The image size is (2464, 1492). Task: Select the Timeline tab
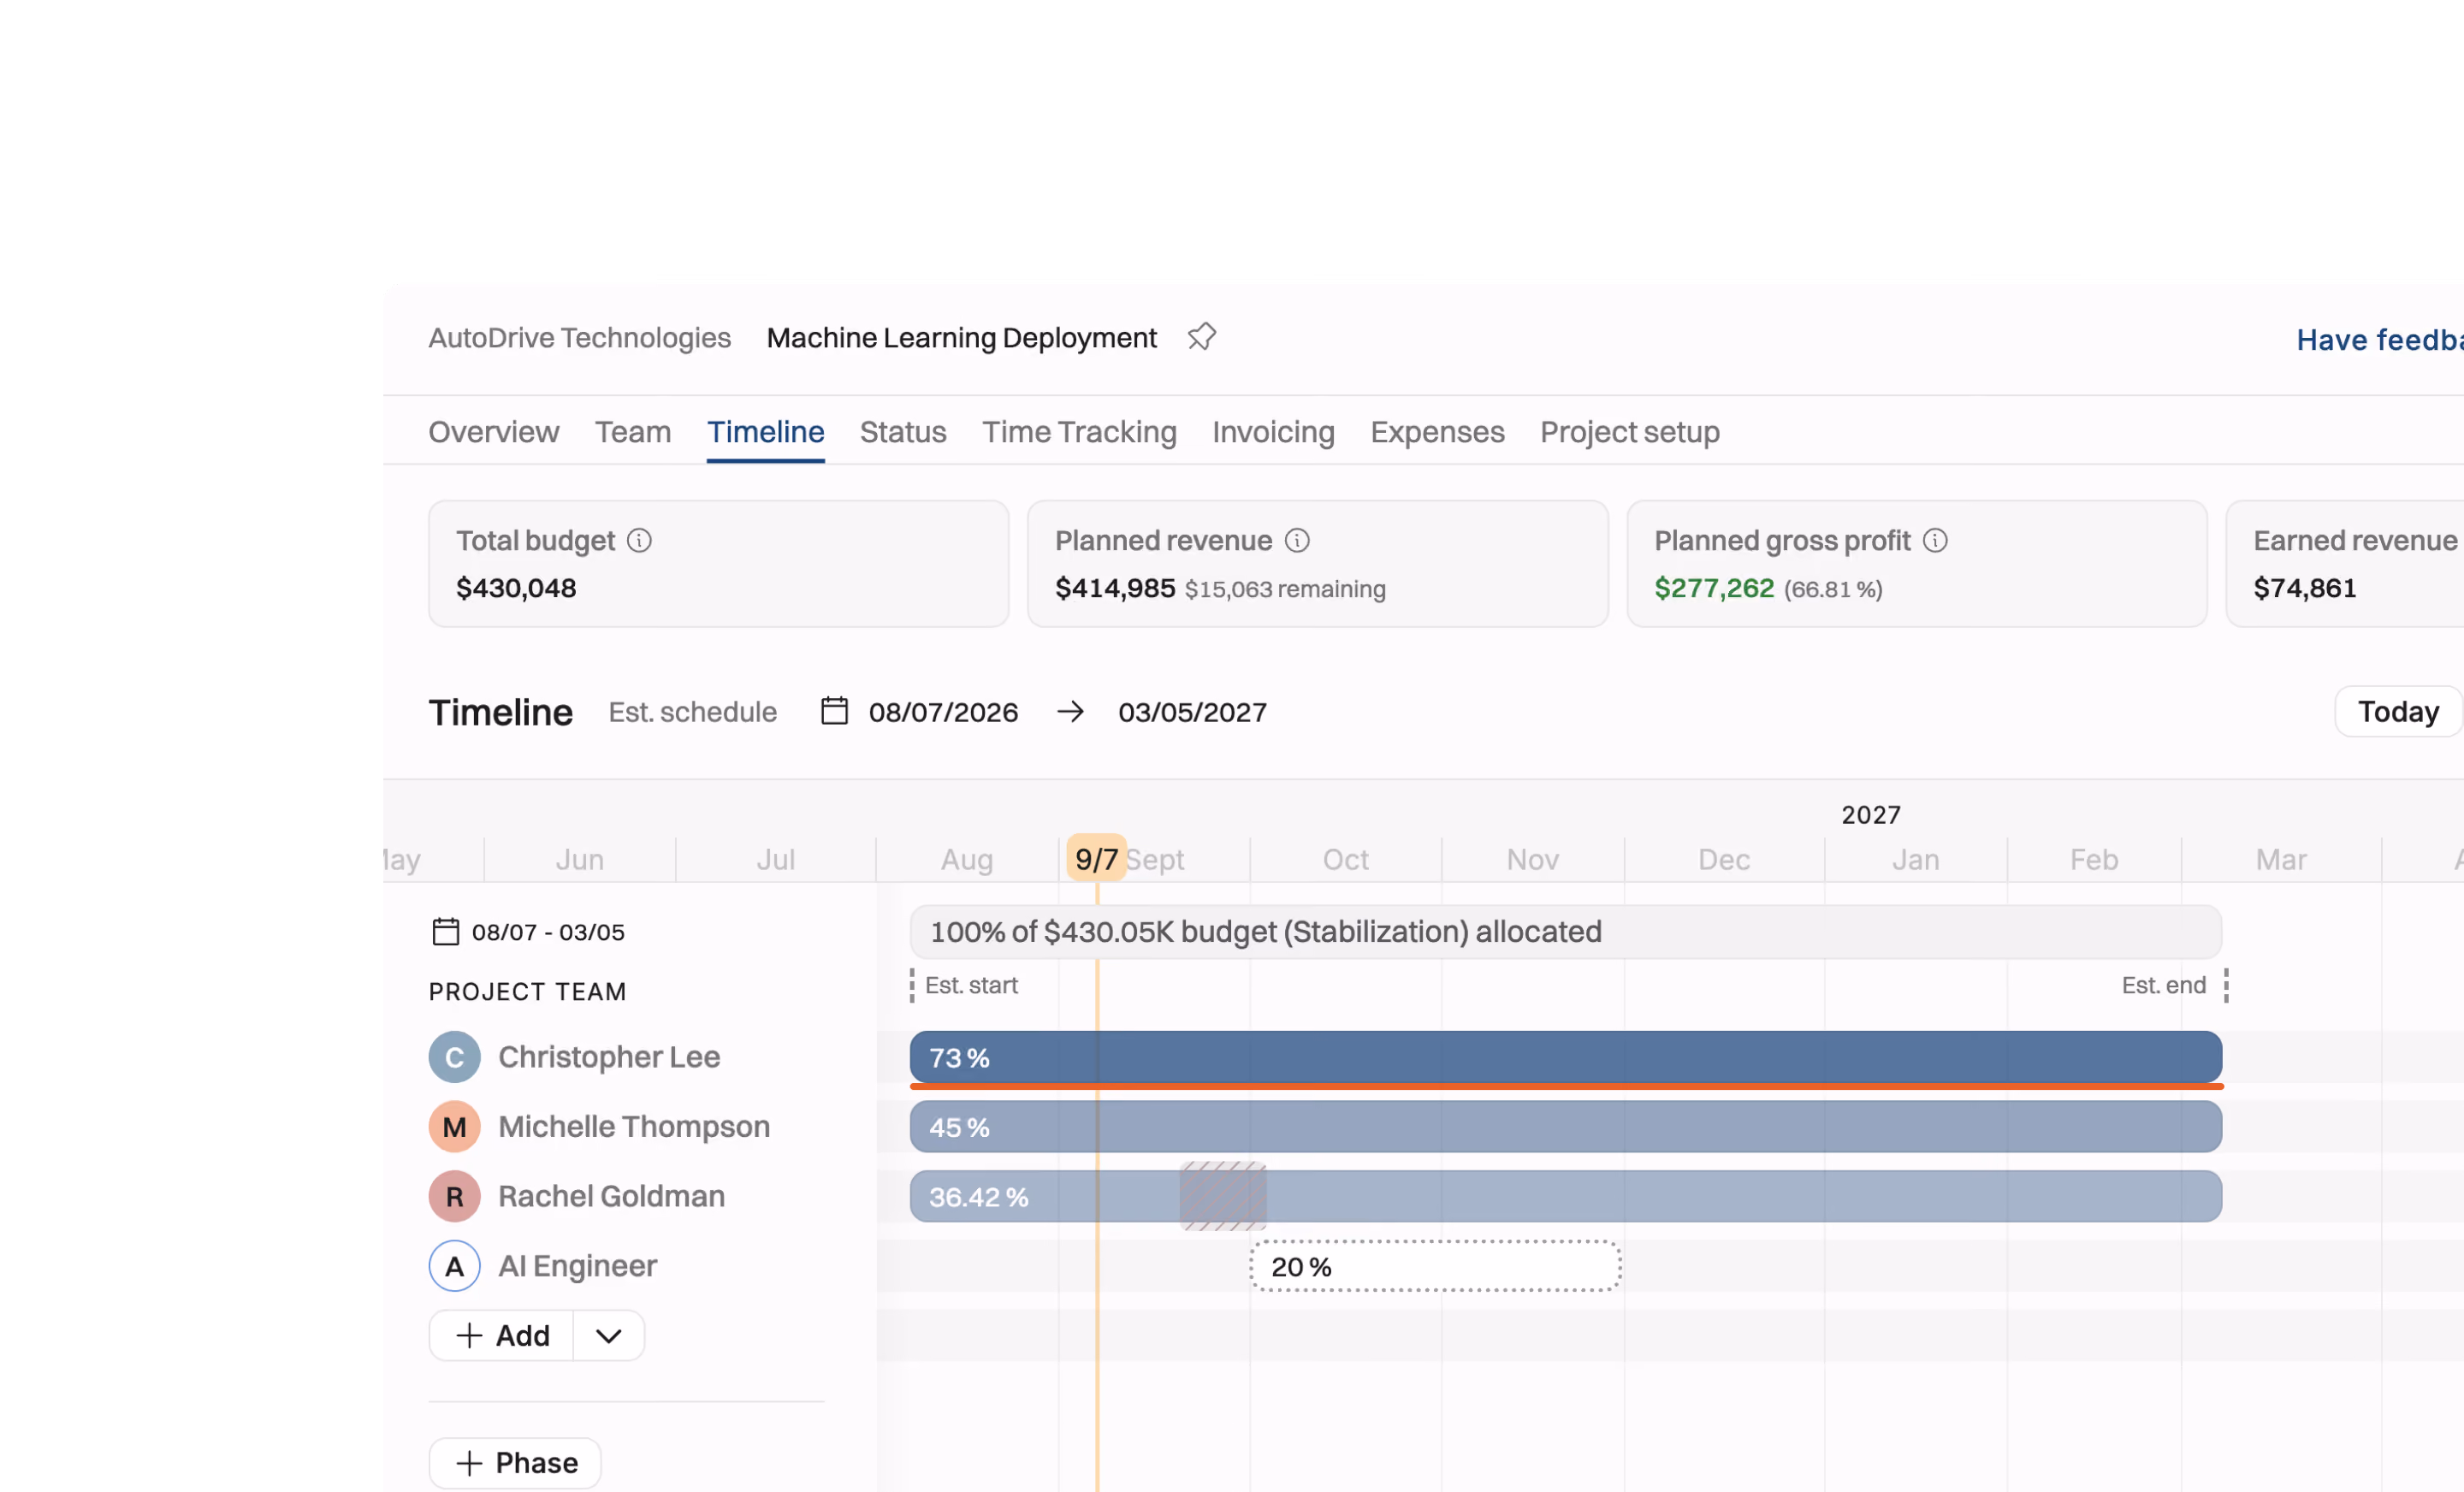click(x=766, y=432)
